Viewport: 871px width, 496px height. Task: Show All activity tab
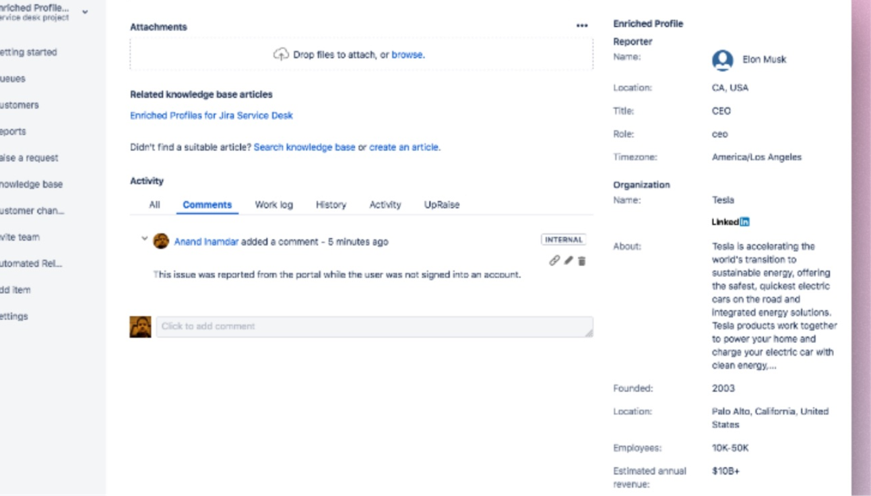click(x=154, y=205)
